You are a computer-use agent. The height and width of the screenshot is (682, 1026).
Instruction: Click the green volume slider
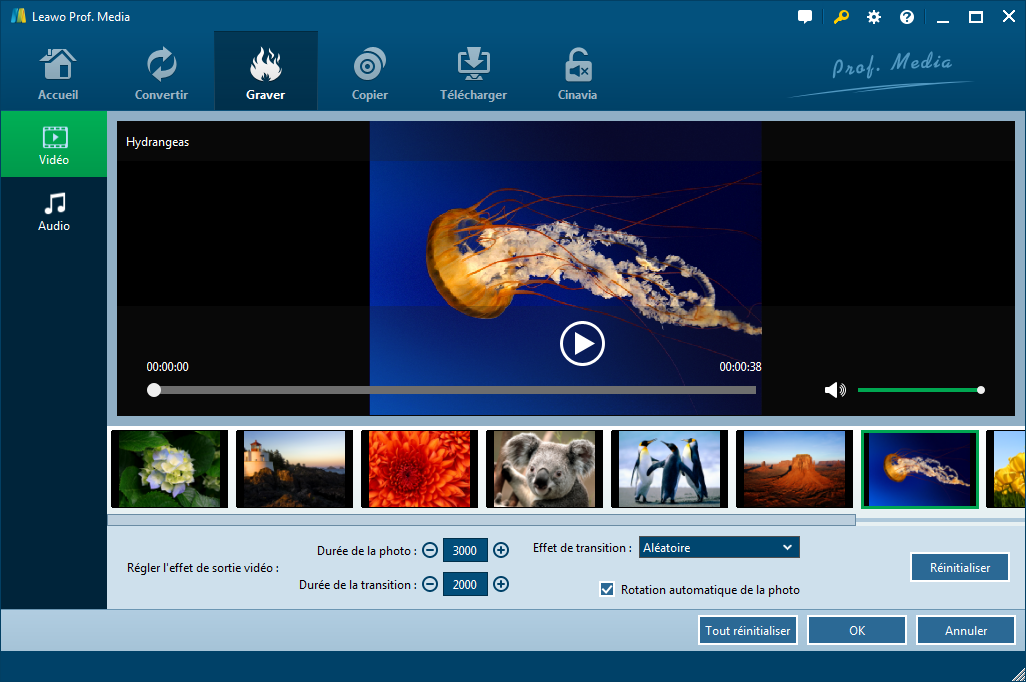coord(918,390)
